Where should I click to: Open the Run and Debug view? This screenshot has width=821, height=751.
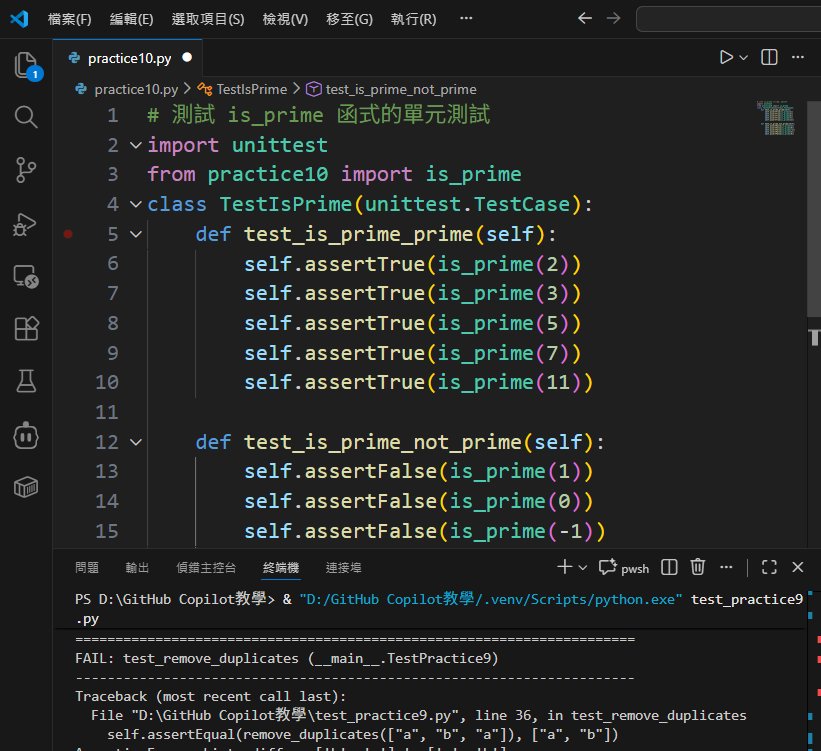click(26, 224)
